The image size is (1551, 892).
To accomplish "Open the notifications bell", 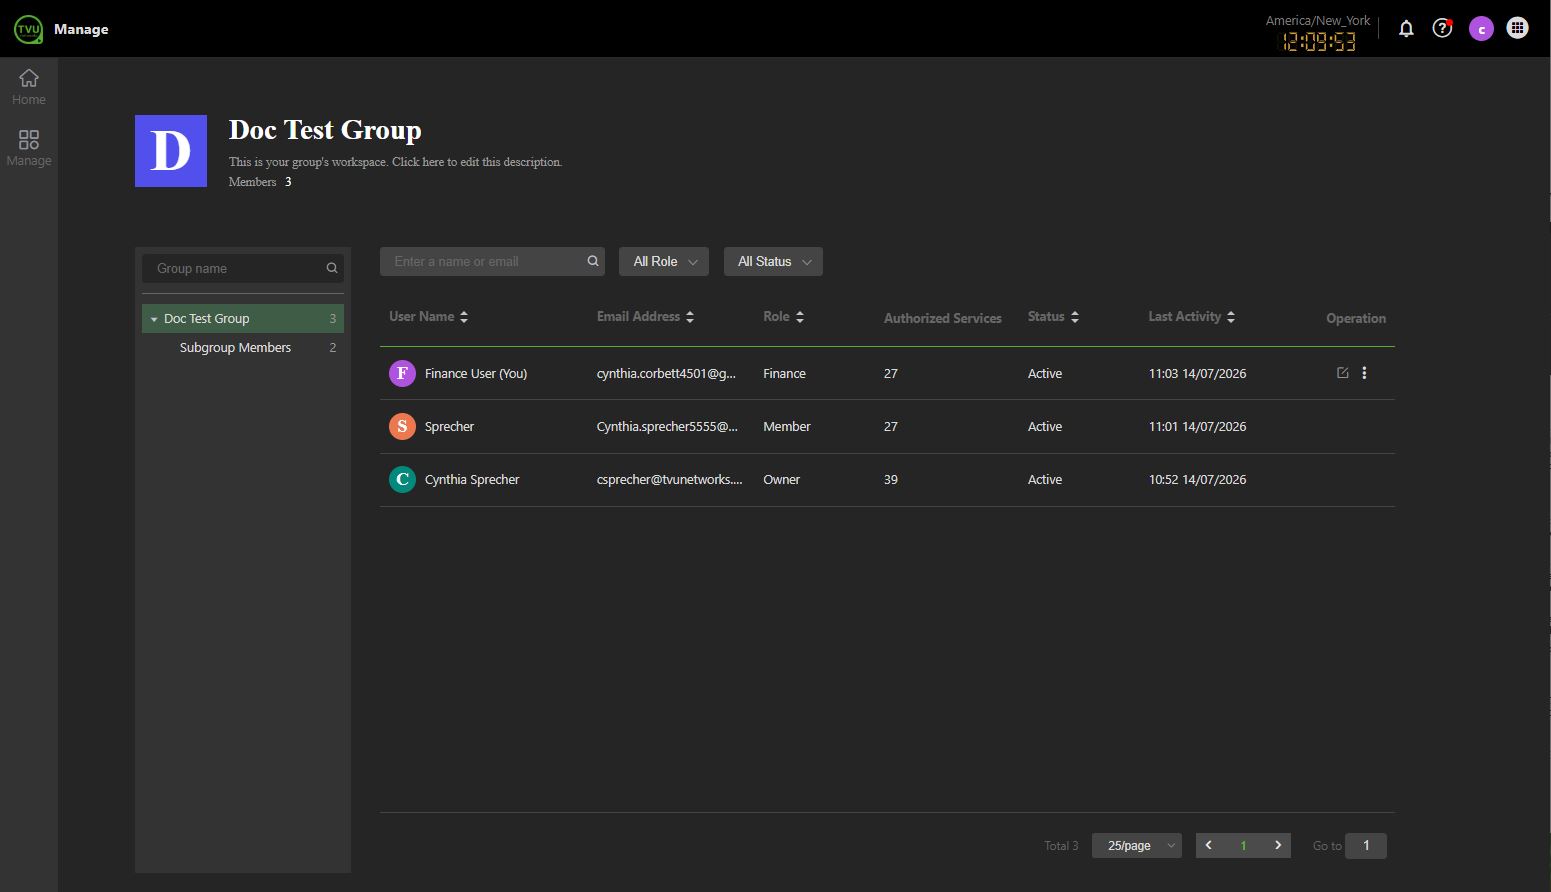I will point(1406,28).
